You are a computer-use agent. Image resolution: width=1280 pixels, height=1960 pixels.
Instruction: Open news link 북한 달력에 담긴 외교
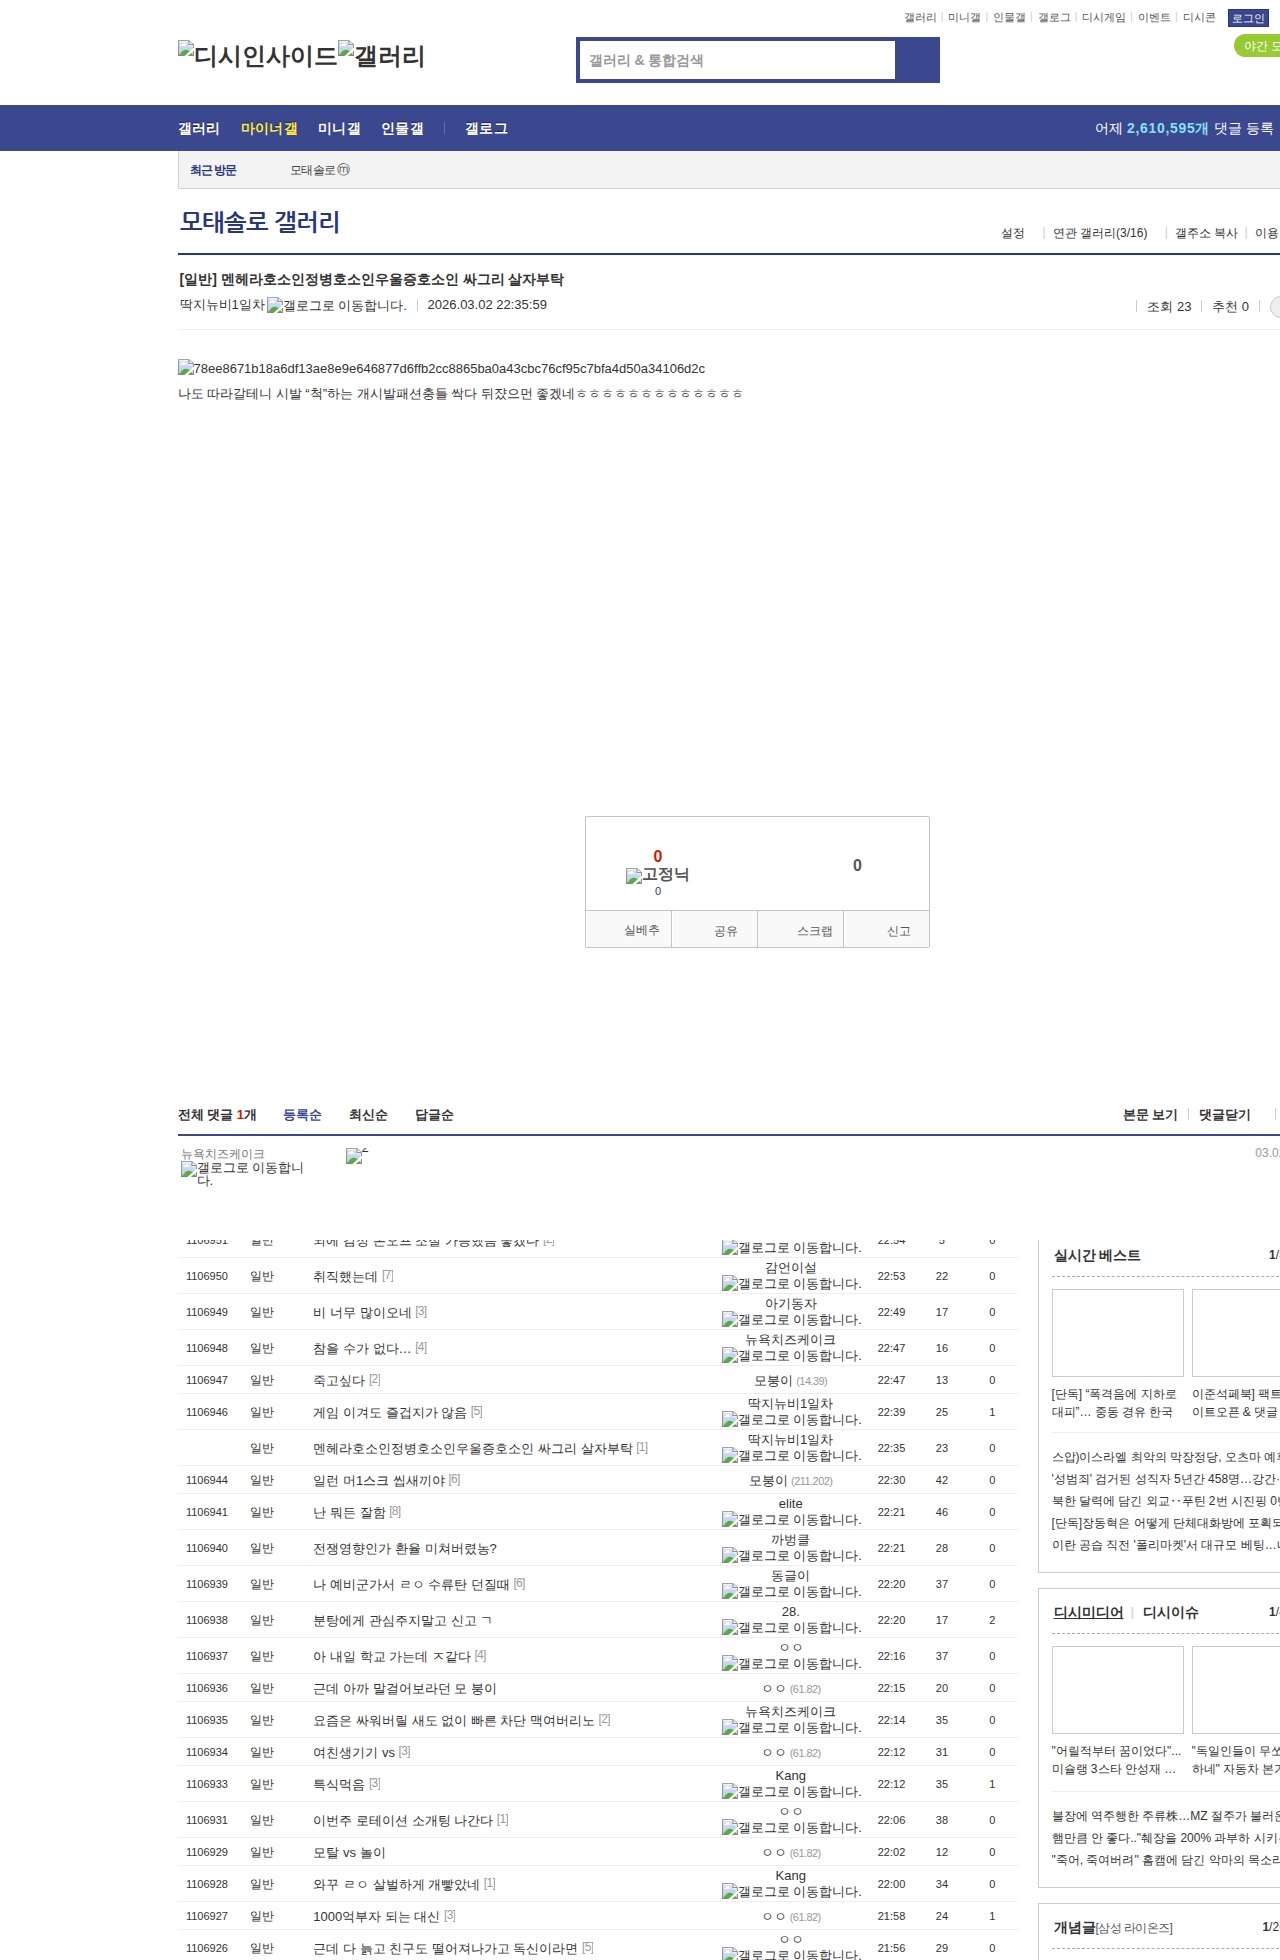pos(1166,1500)
